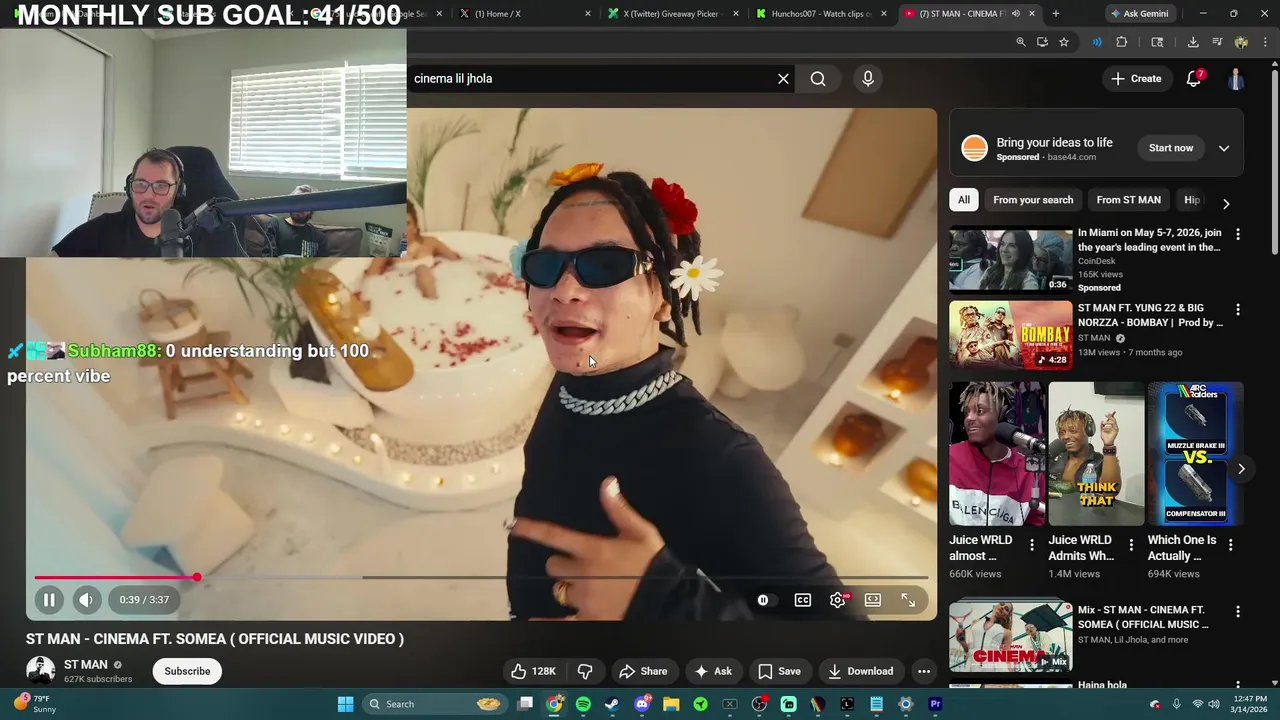Show next Shorts with arrow
The height and width of the screenshot is (720, 1280).
(x=1241, y=468)
